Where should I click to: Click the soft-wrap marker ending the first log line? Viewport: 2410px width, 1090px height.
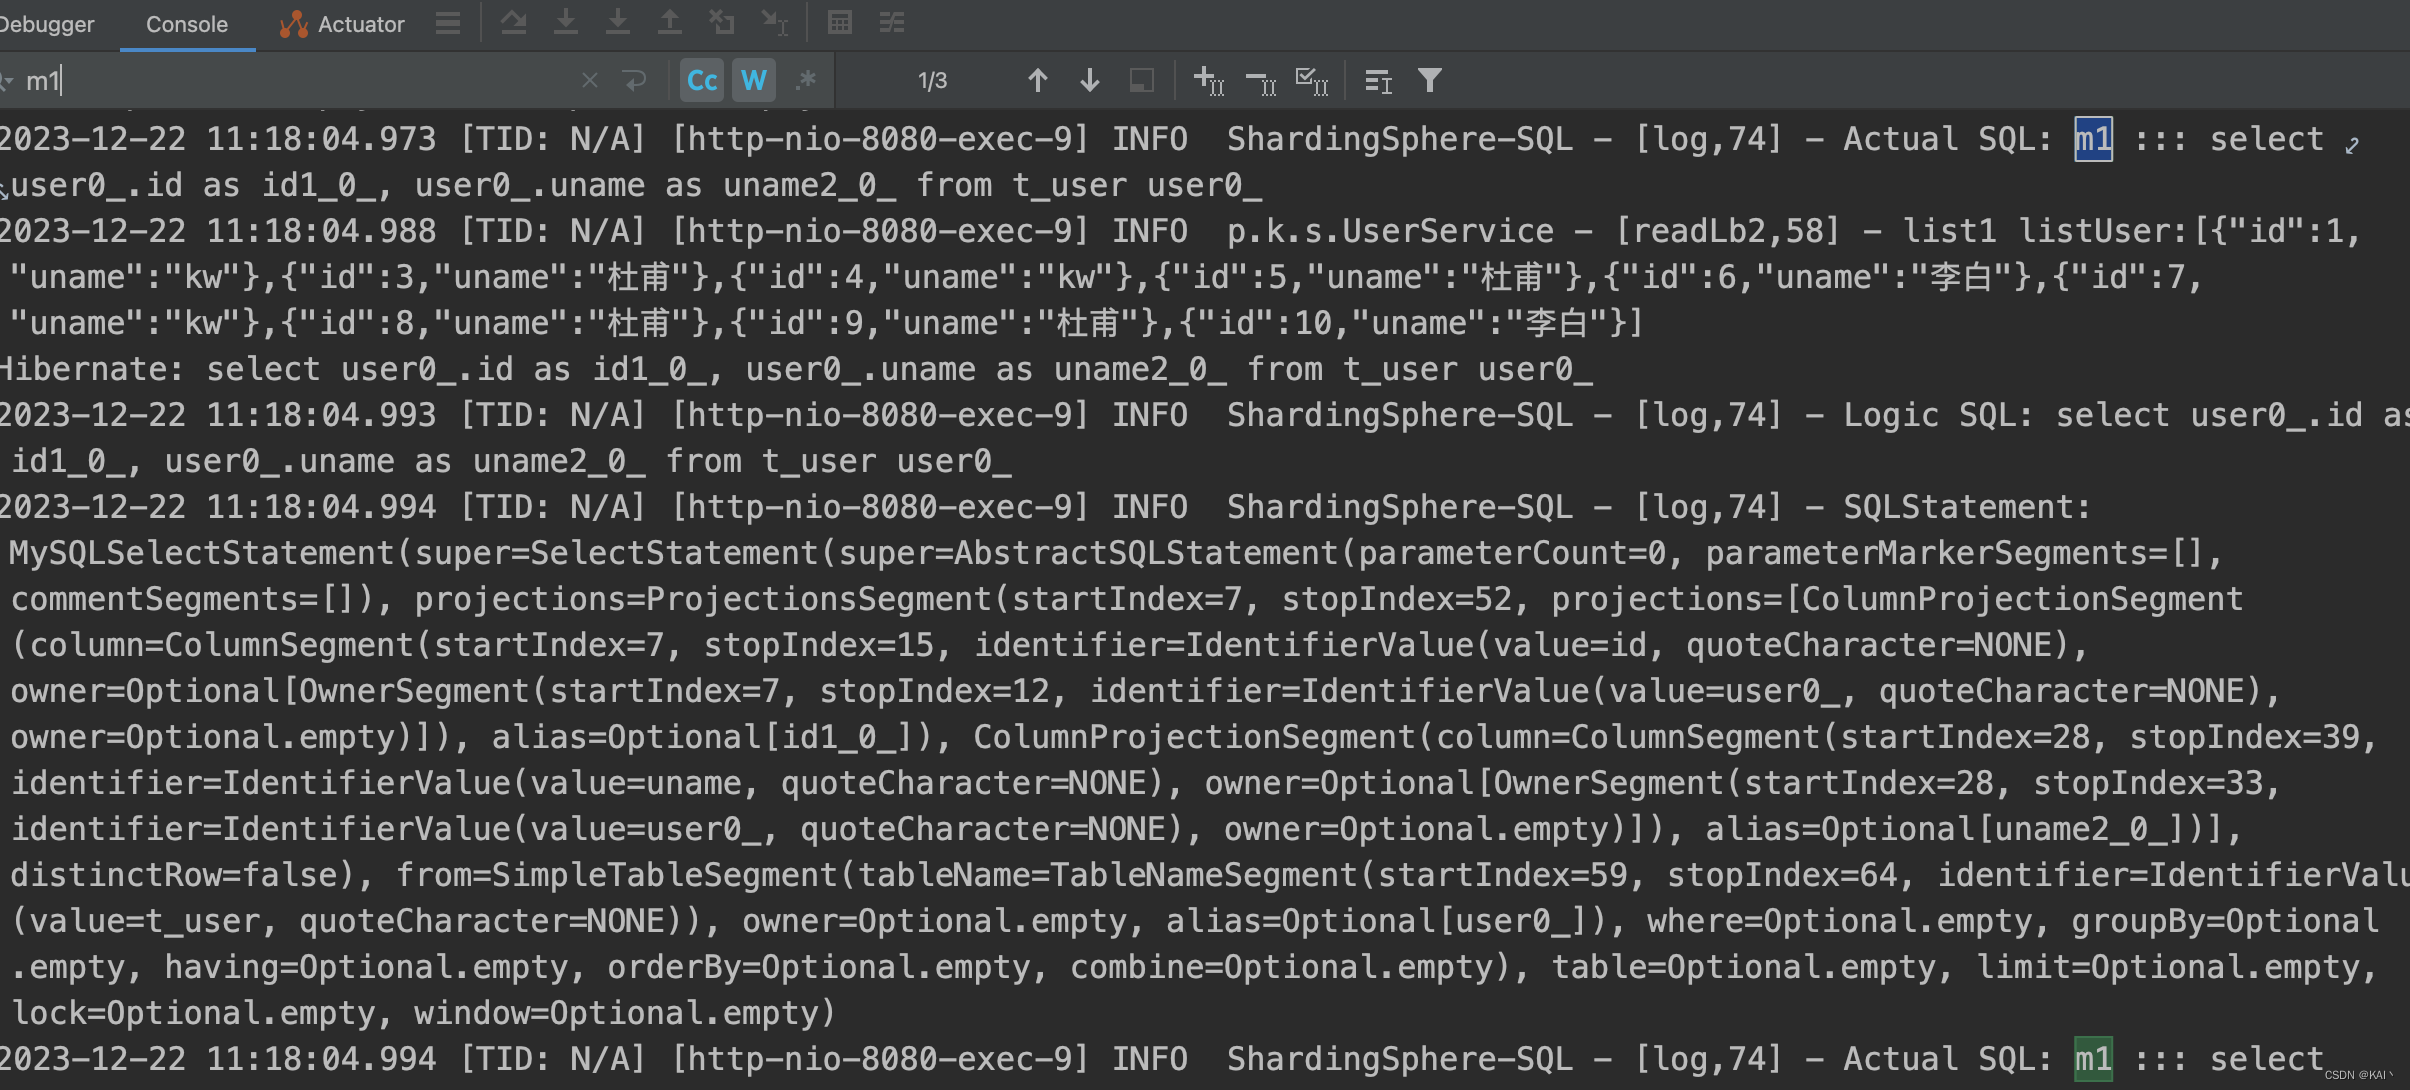click(x=2352, y=145)
